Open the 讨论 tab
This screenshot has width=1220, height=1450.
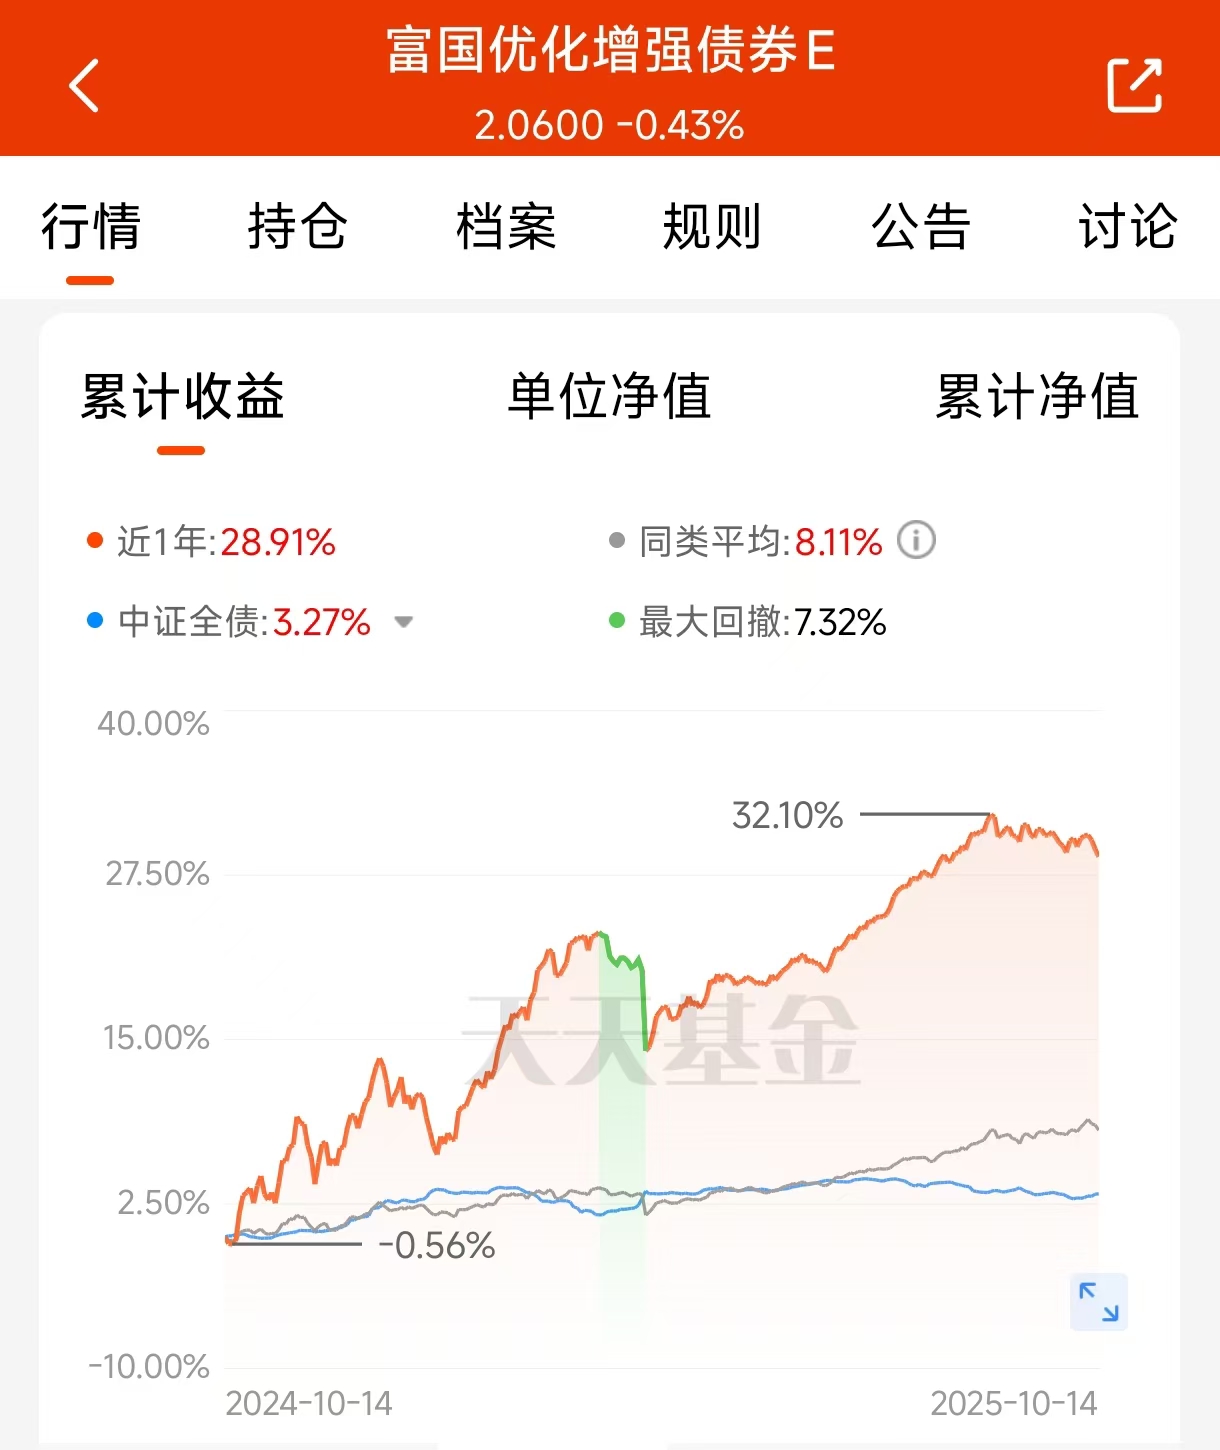(x=1128, y=226)
